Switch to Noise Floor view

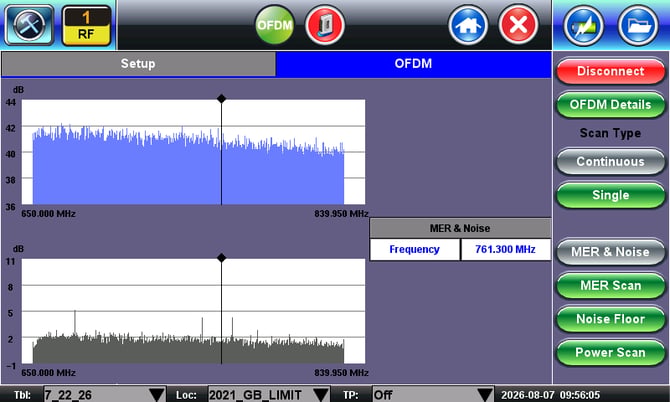coord(611,319)
